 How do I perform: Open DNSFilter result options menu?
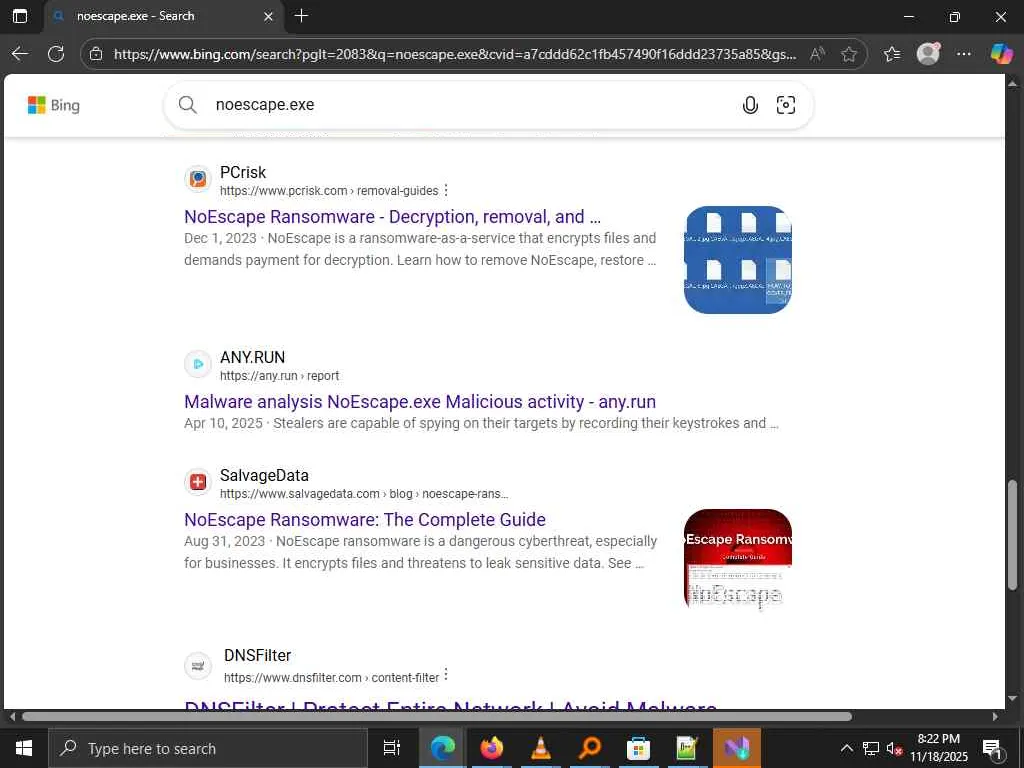point(446,675)
